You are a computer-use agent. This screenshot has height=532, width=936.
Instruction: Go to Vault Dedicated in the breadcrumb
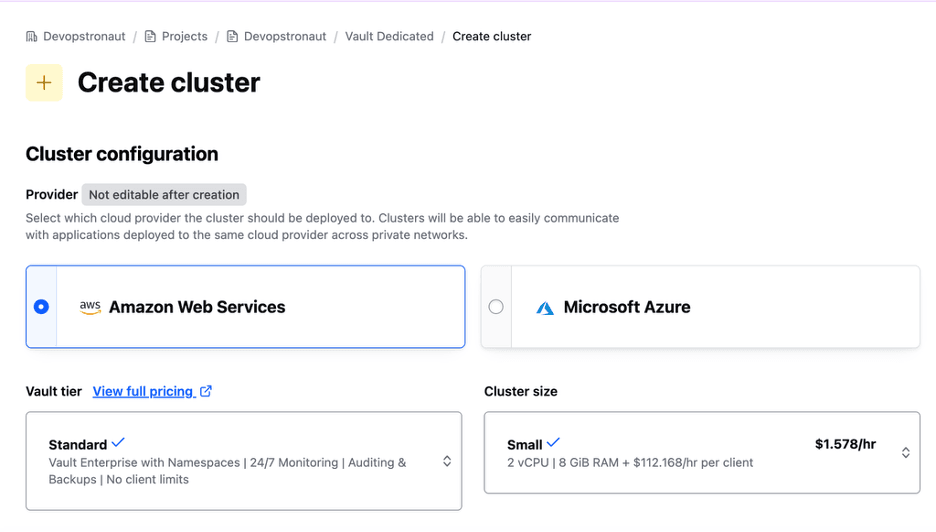coord(389,37)
